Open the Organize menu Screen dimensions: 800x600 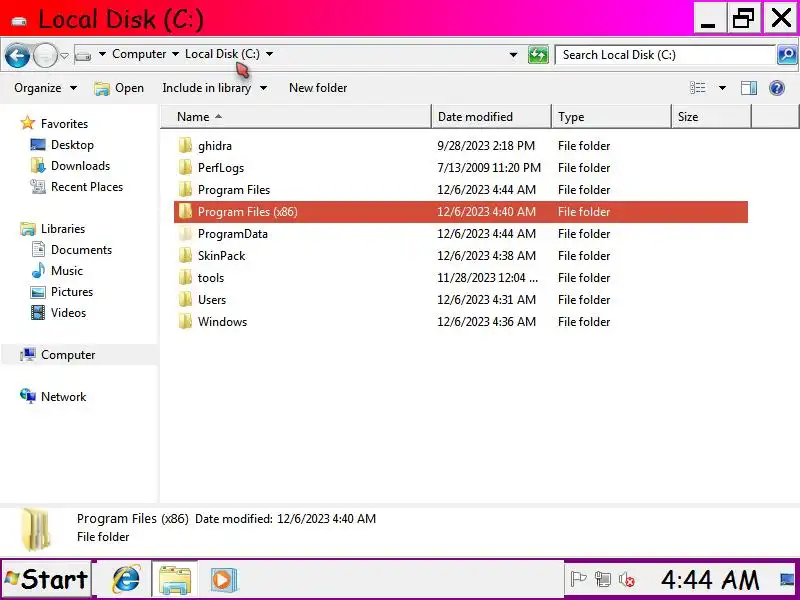[x=45, y=88]
